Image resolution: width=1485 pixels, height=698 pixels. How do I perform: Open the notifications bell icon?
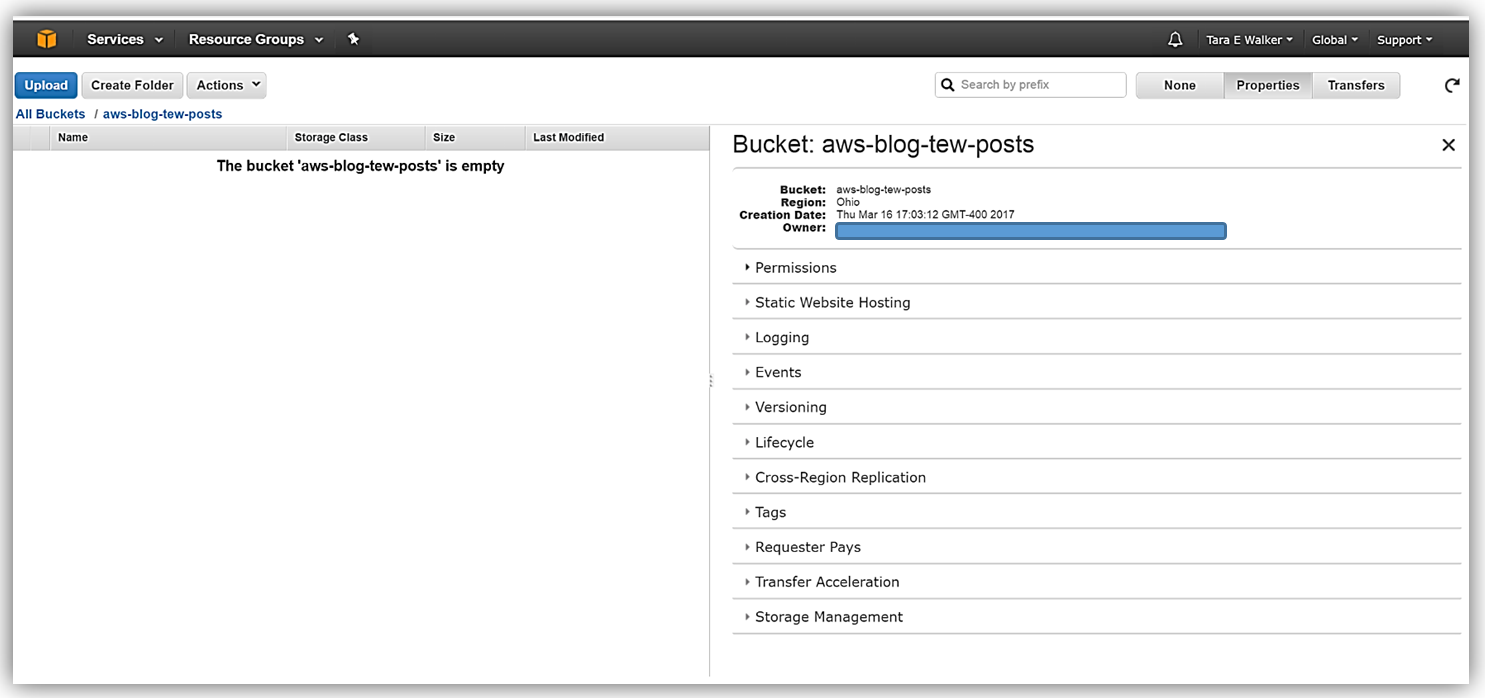(x=1175, y=40)
